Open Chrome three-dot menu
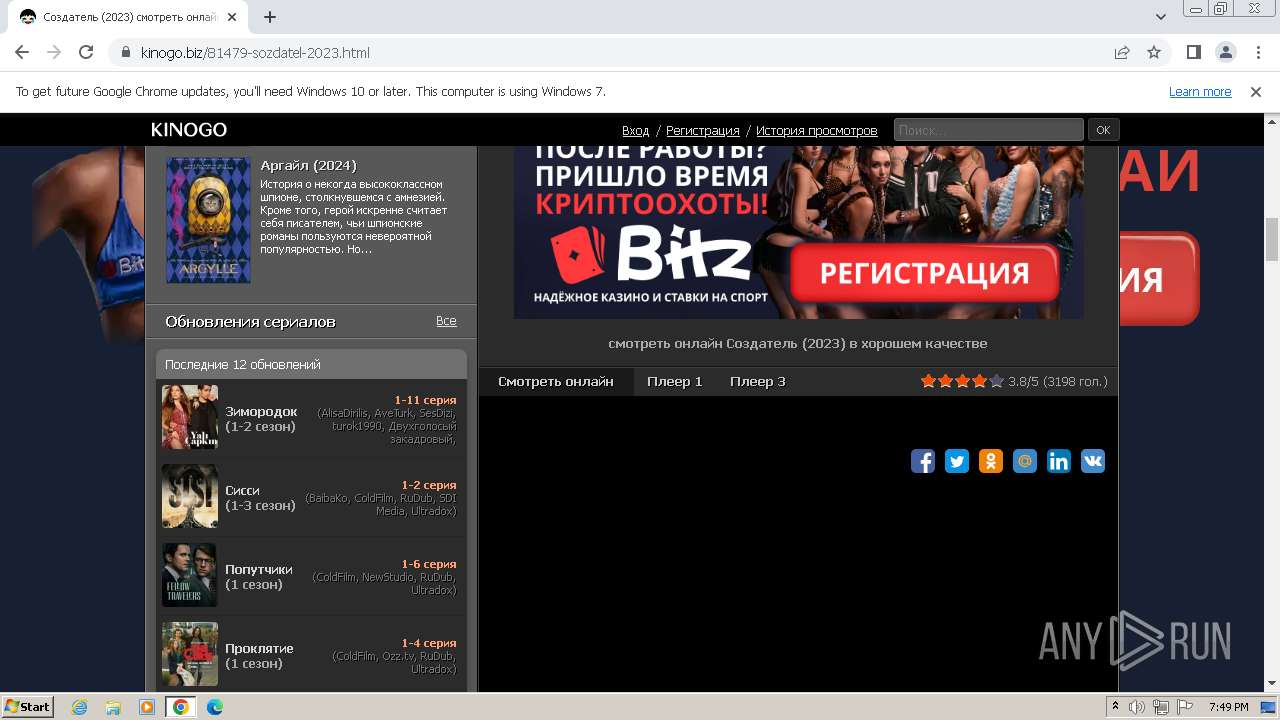 tap(1257, 53)
